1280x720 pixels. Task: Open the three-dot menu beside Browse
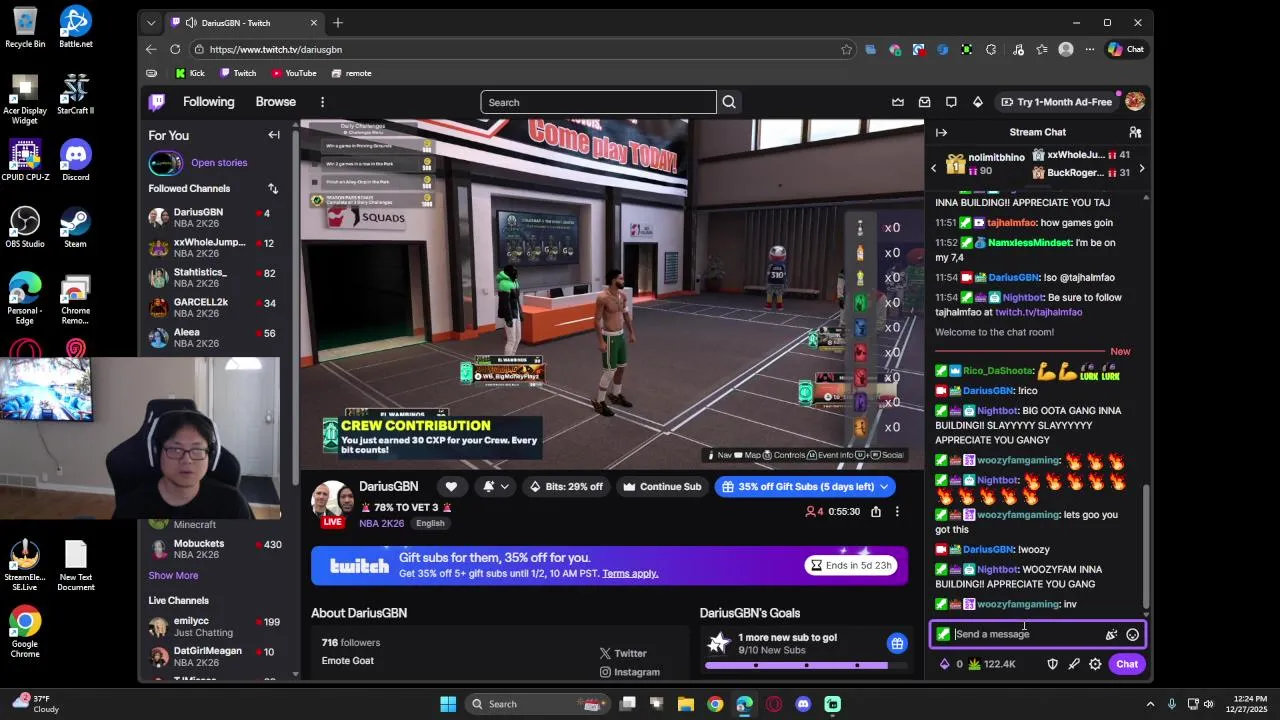click(x=322, y=102)
